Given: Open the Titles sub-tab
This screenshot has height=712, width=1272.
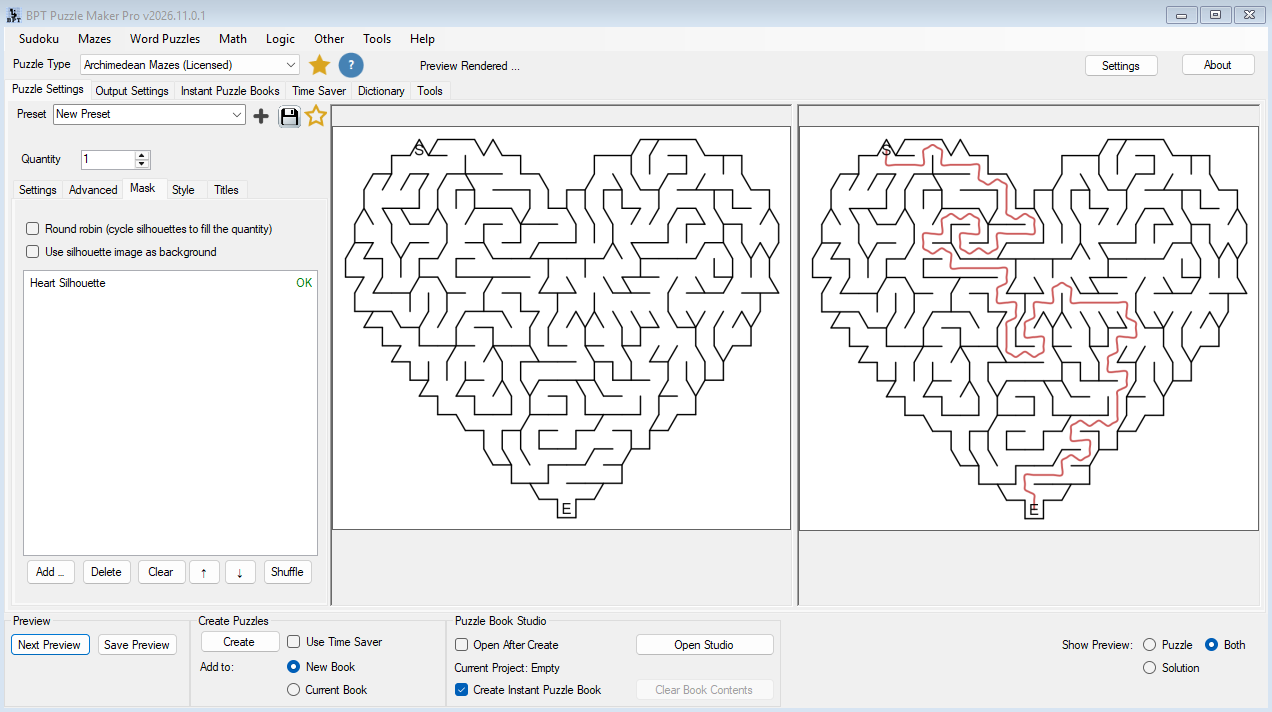Looking at the screenshot, I should point(226,190).
